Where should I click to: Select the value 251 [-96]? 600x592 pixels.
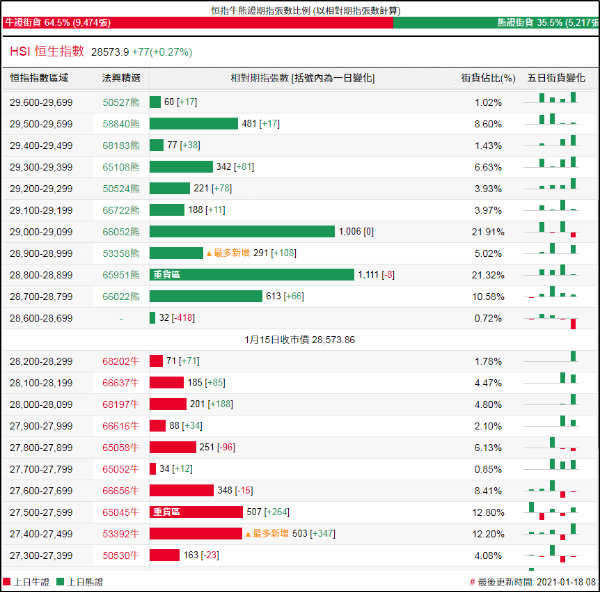217,447
